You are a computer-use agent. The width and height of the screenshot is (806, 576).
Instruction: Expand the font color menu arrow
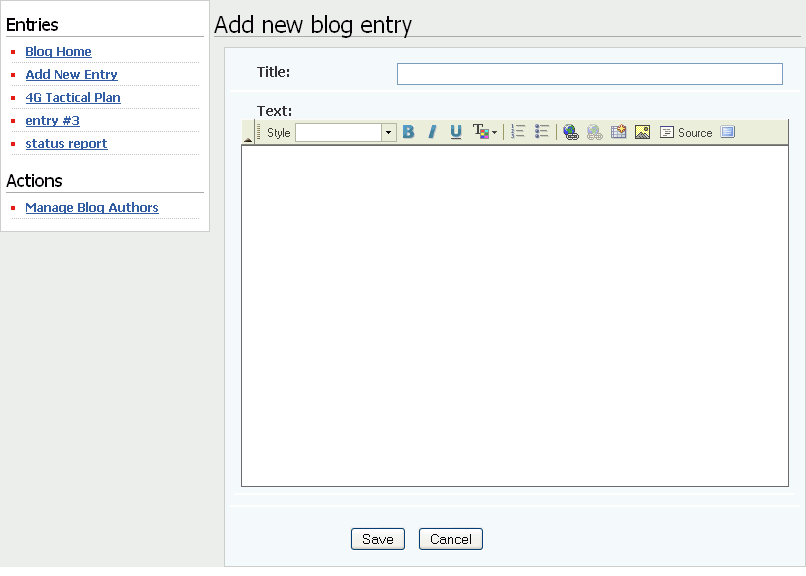[493, 131]
